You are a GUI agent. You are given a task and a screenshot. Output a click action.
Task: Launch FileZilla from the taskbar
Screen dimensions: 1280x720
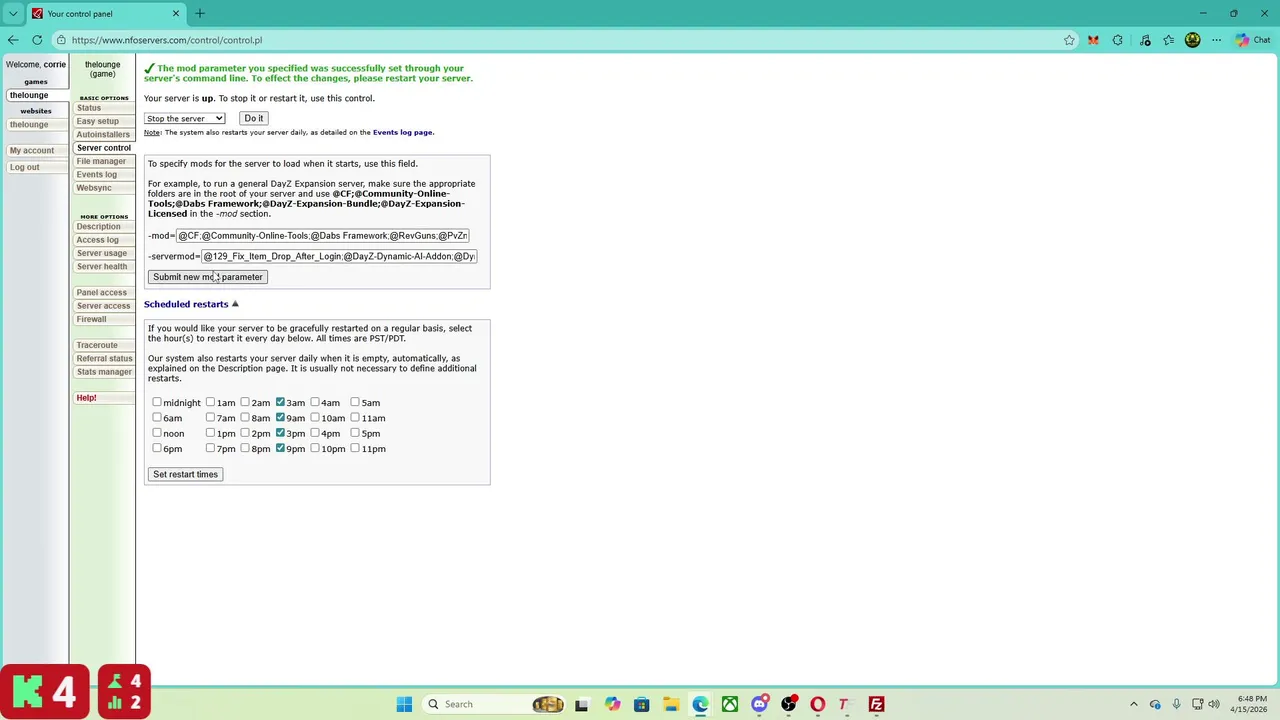tap(876, 704)
